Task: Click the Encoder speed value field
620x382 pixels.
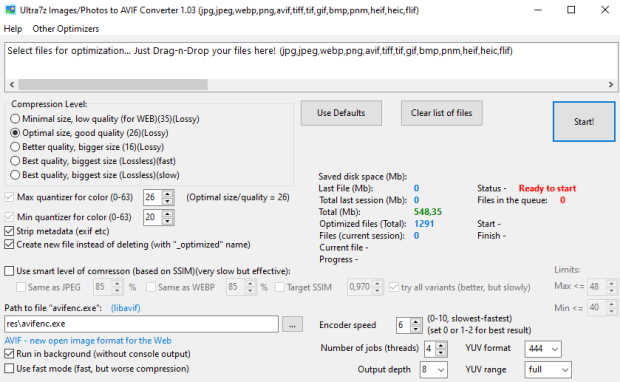Action: pyautogui.click(x=403, y=325)
